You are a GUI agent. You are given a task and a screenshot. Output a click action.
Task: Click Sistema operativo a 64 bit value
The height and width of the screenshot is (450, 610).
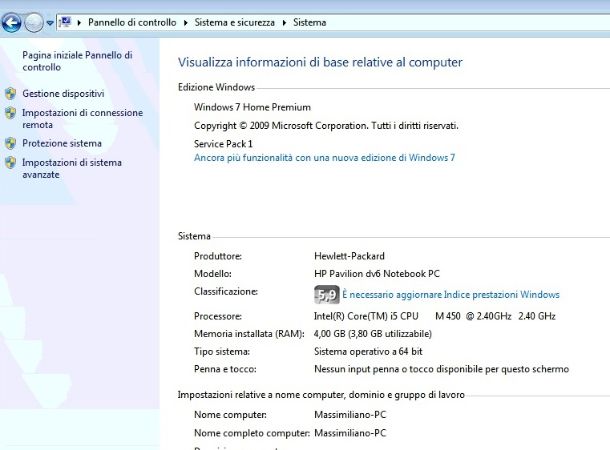coord(368,352)
